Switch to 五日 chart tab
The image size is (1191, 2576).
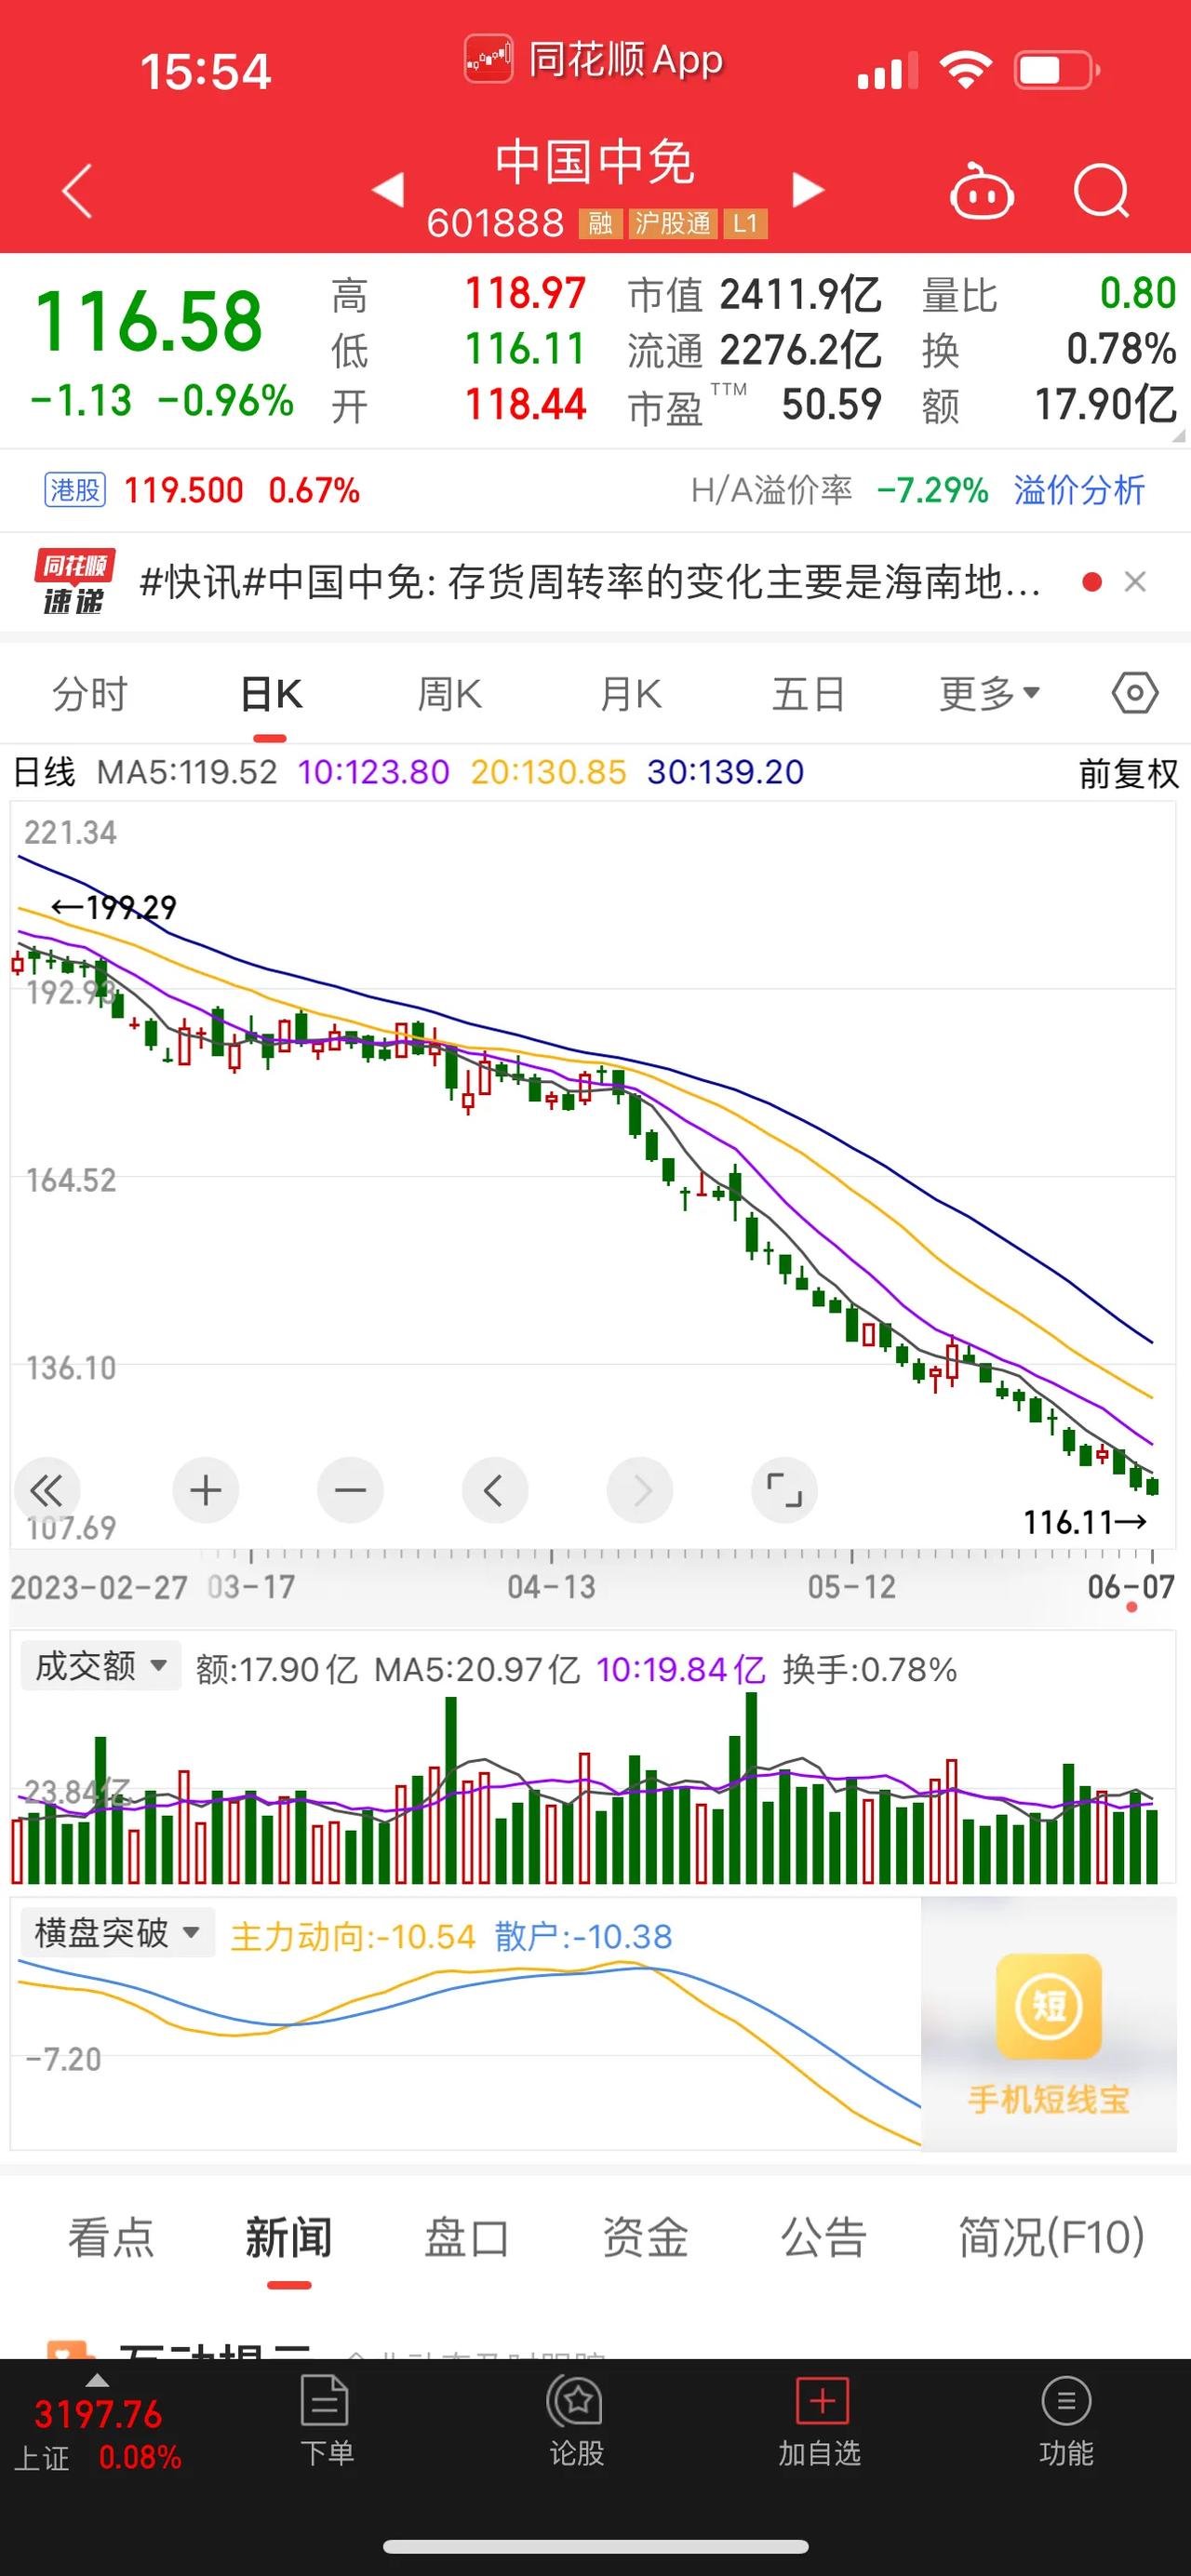[x=808, y=693]
